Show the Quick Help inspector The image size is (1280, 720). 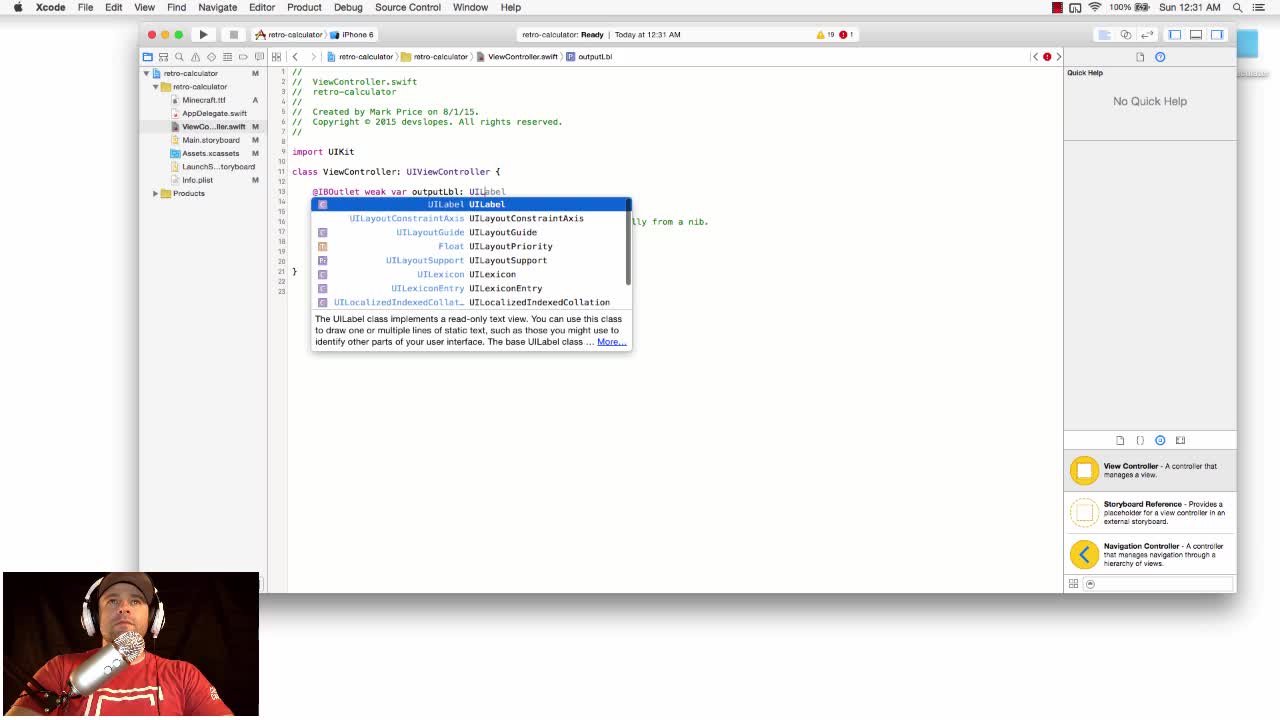[x=1160, y=56]
